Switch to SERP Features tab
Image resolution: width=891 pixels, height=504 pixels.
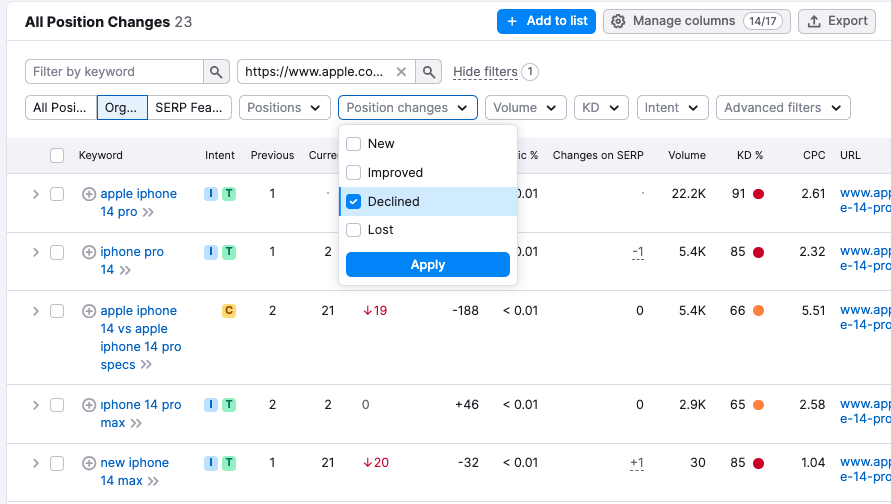coord(190,108)
